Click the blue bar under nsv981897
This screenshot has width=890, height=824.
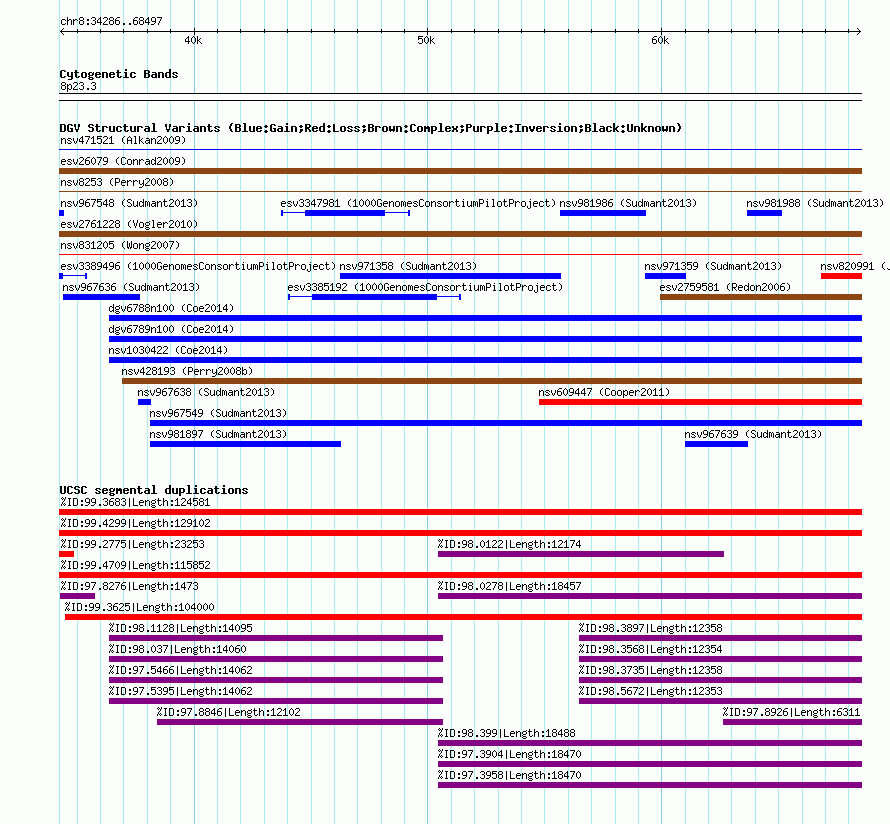point(245,444)
